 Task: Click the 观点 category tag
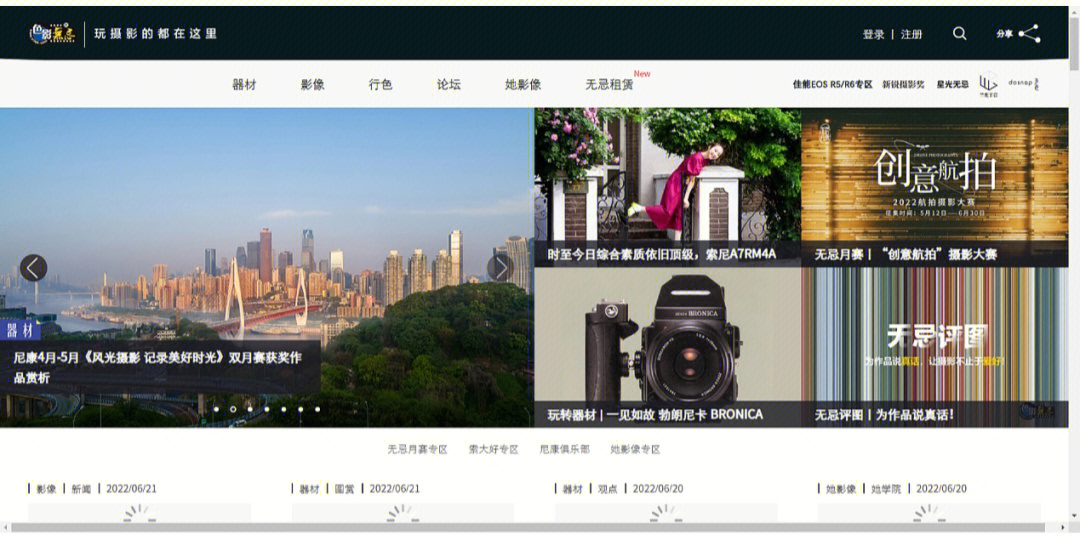tap(608, 489)
